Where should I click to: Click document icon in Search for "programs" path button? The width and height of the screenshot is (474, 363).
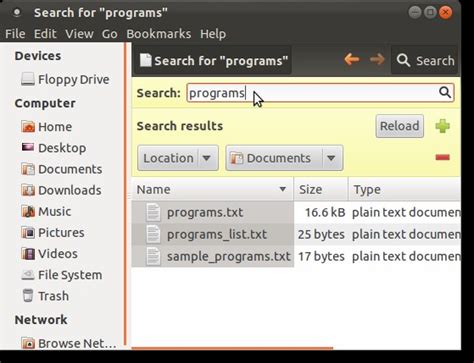(x=145, y=60)
